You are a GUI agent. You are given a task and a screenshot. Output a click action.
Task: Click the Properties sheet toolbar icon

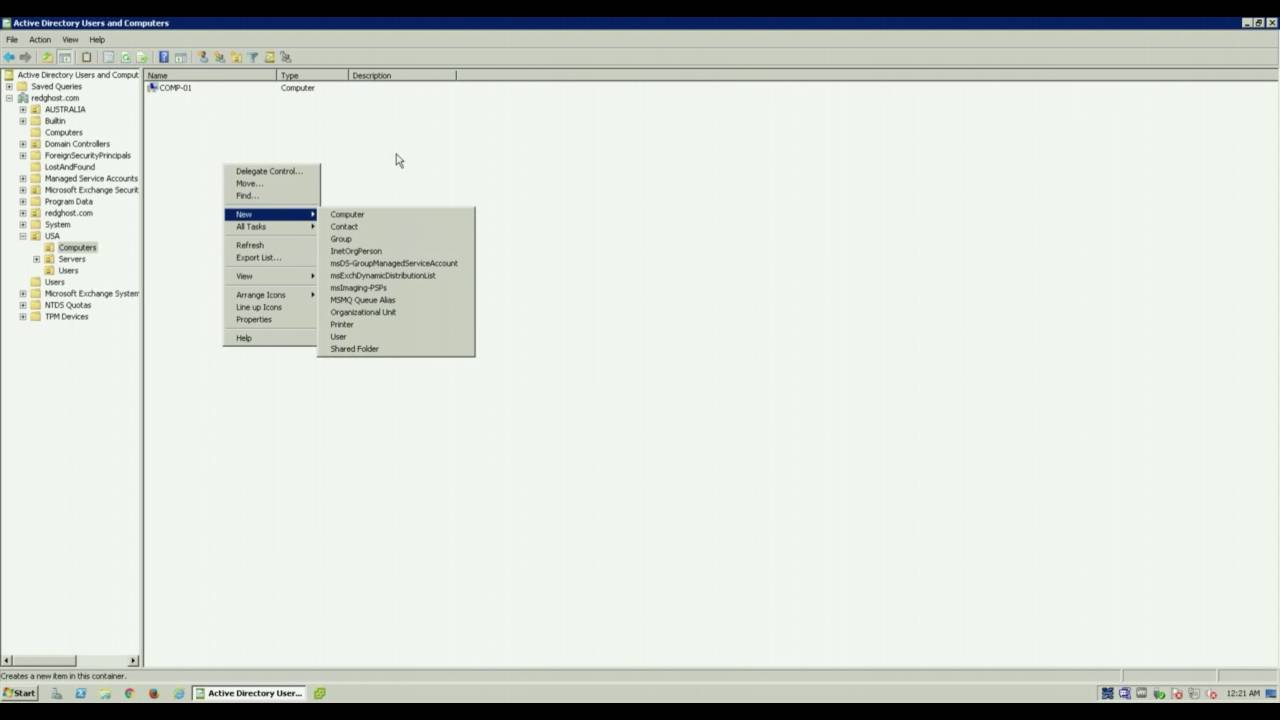pyautogui.click(x=108, y=57)
